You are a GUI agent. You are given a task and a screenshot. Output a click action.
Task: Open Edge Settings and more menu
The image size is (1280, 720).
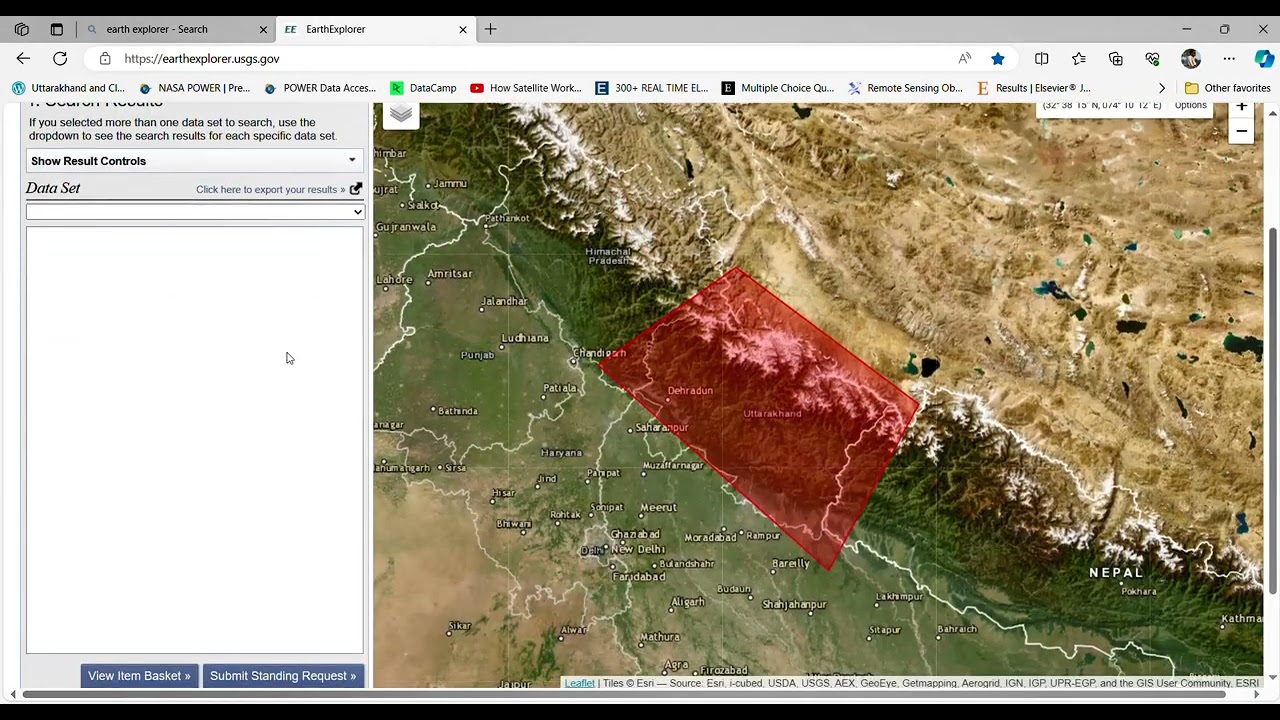point(1229,59)
